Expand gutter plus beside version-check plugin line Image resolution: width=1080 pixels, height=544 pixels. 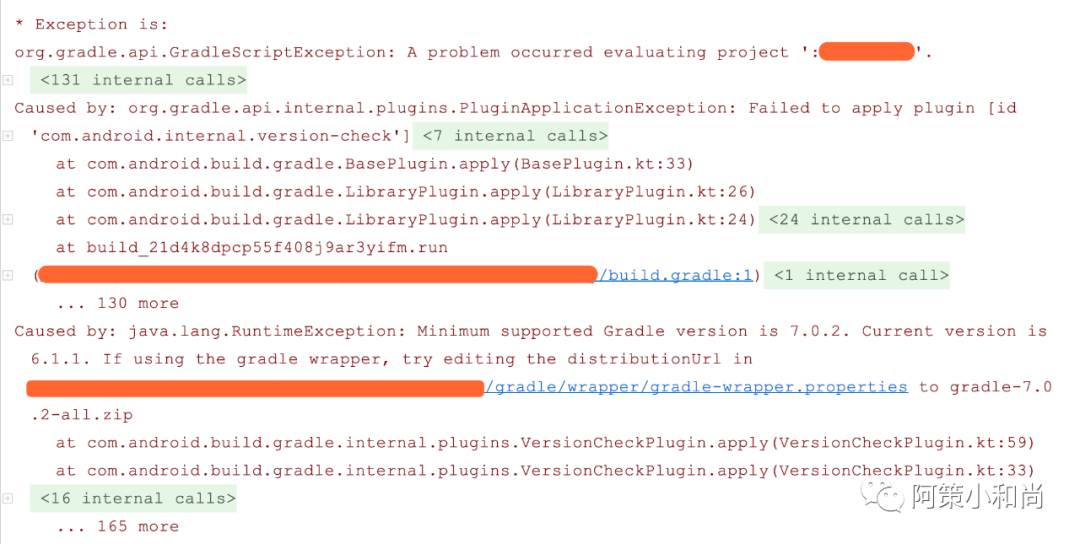click(x=7, y=136)
